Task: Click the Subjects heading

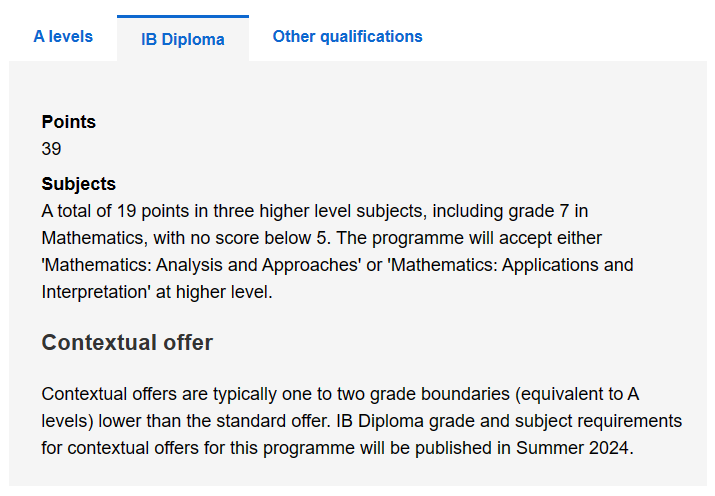Action: click(x=78, y=184)
